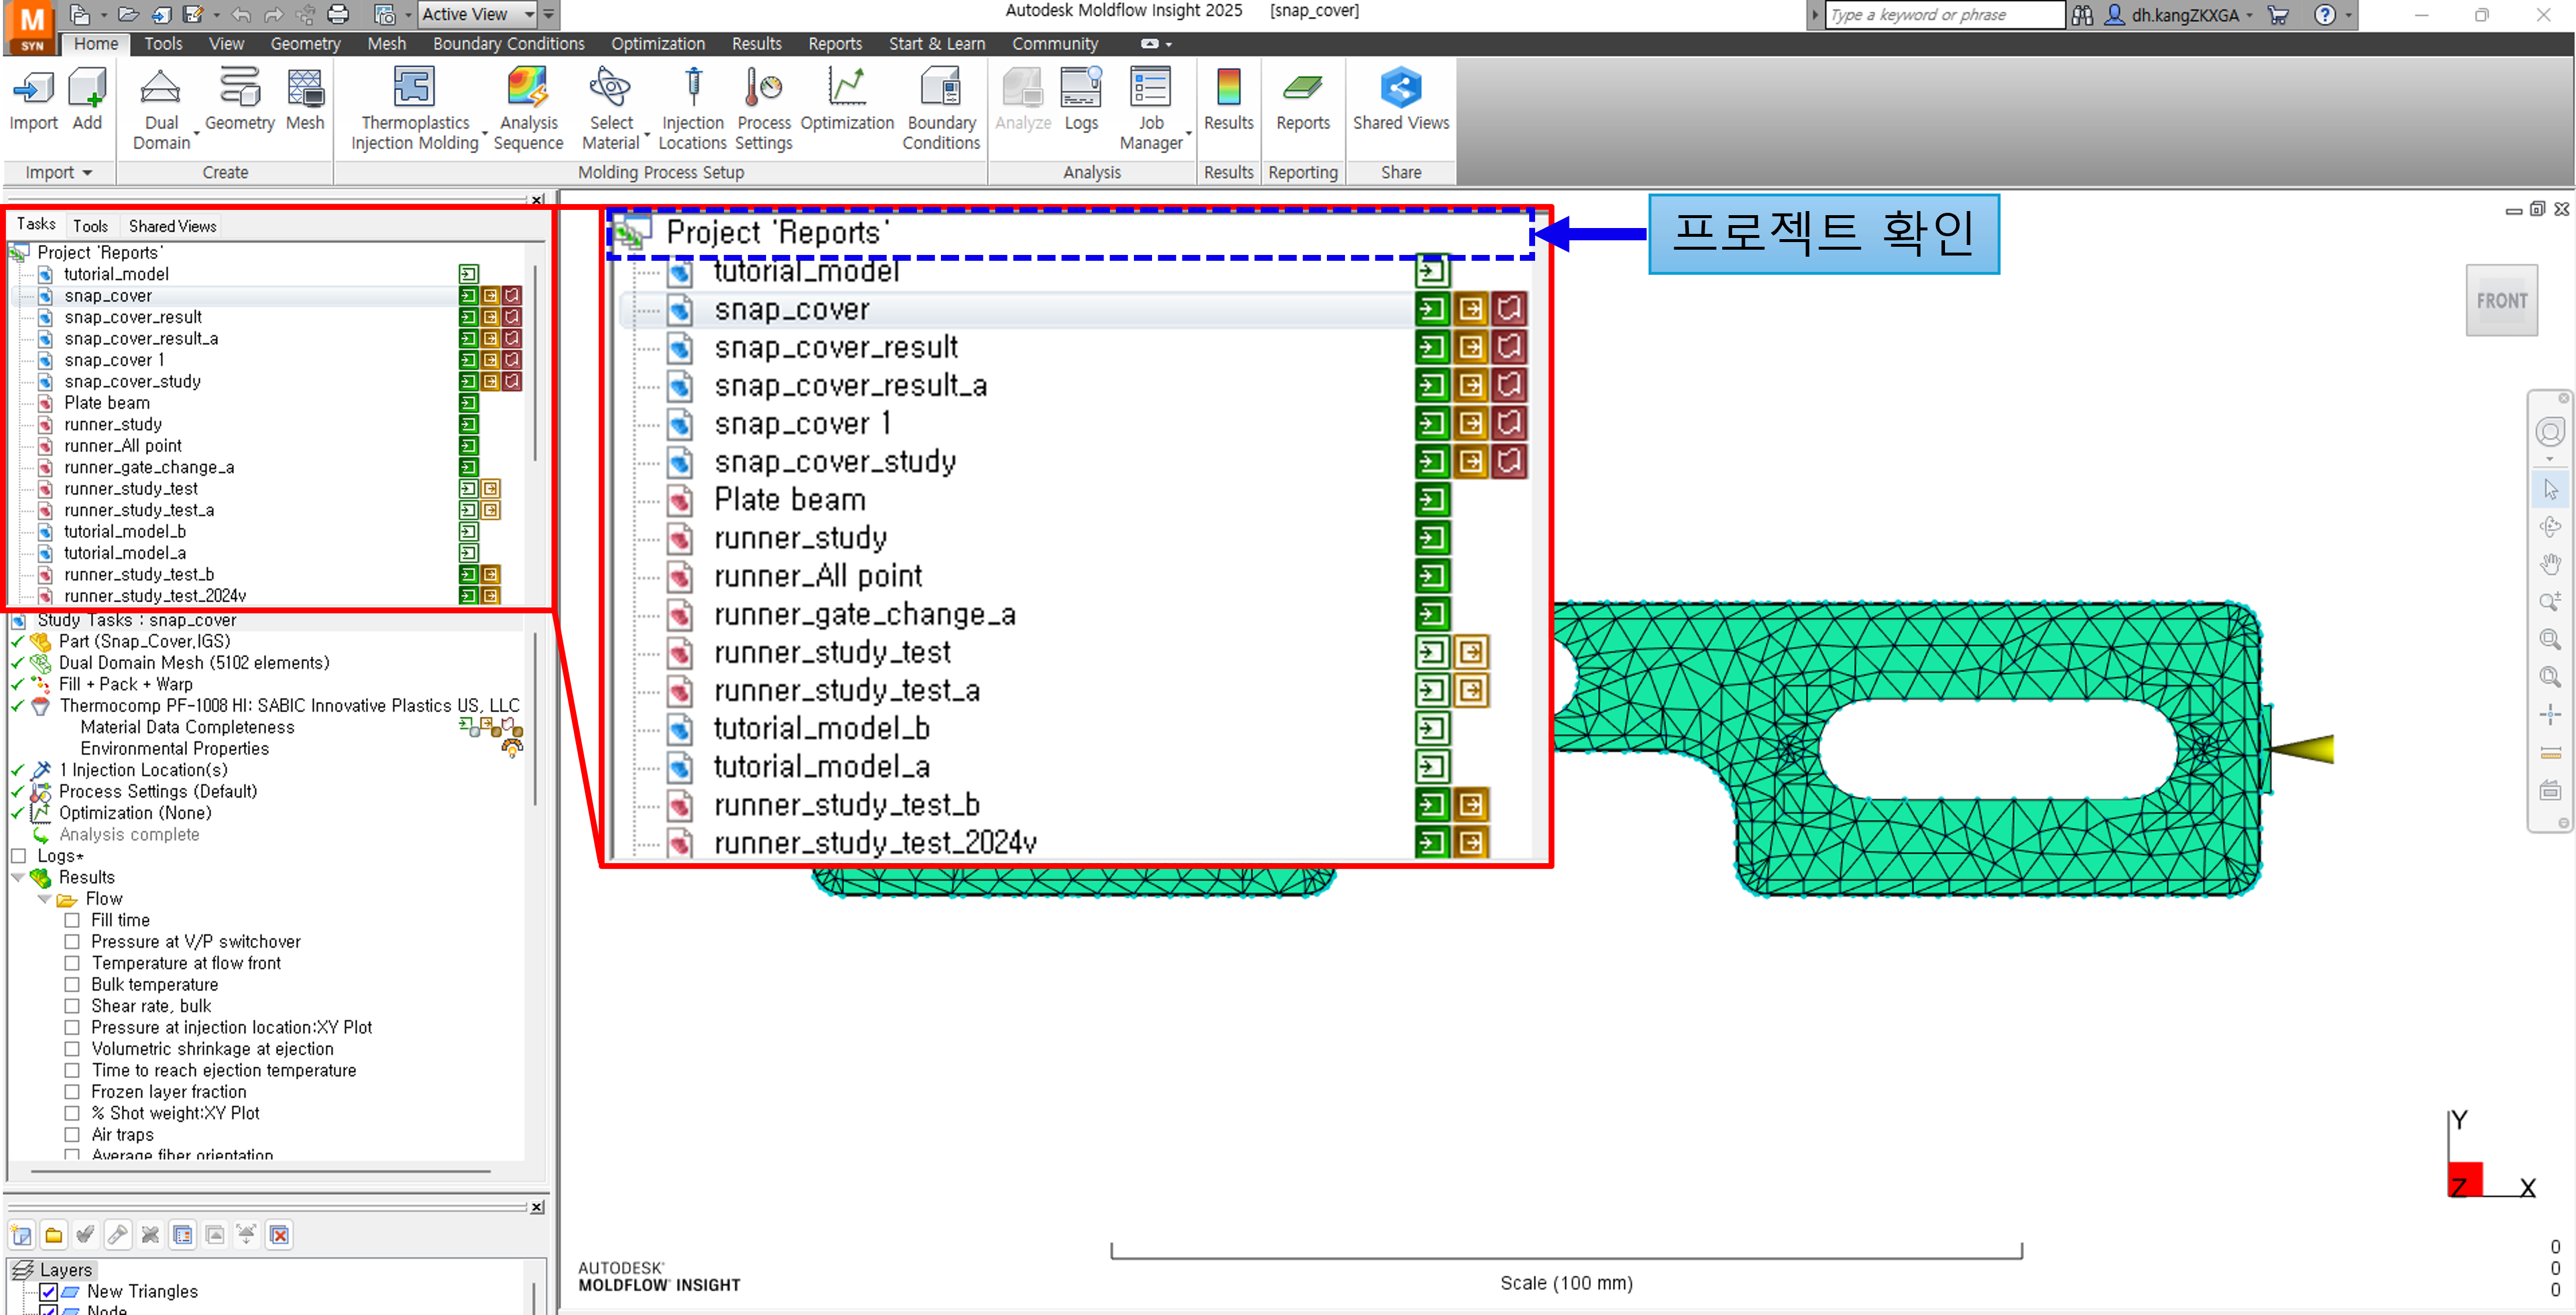2576x1315 pixels.
Task: Uncheck the New Triangles layer checkbox
Action: click(x=48, y=1292)
